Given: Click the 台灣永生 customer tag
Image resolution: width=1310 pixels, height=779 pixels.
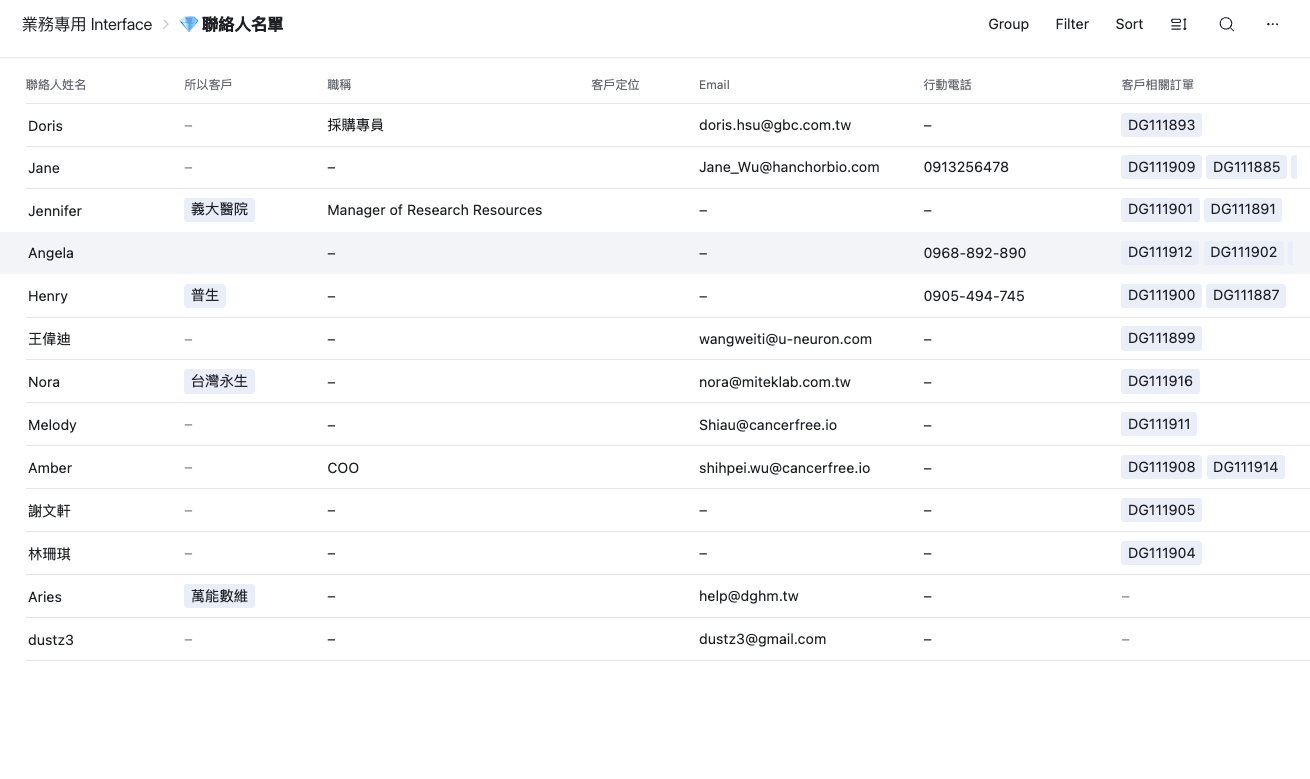Looking at the screenshot, I should tap(219, 382).
